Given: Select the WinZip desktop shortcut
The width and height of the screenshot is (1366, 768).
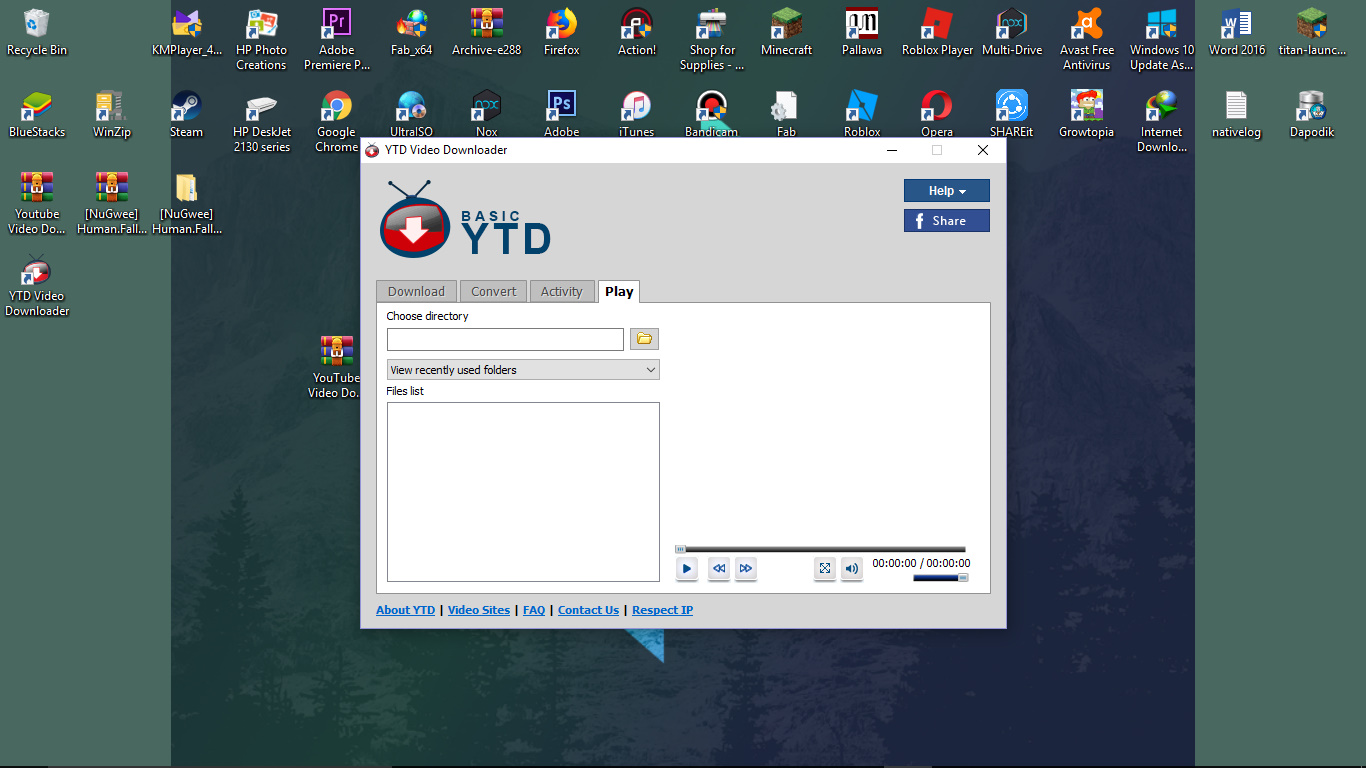Looking at the screenshot, I should click(111, 115).
